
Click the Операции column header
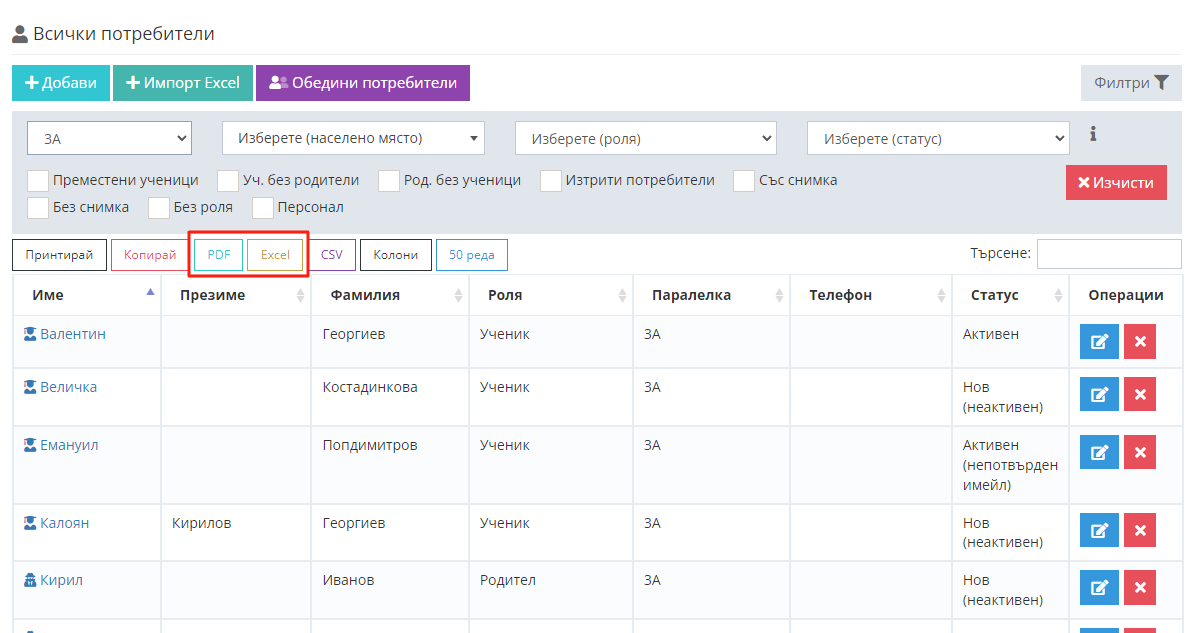click(1125, 295)
